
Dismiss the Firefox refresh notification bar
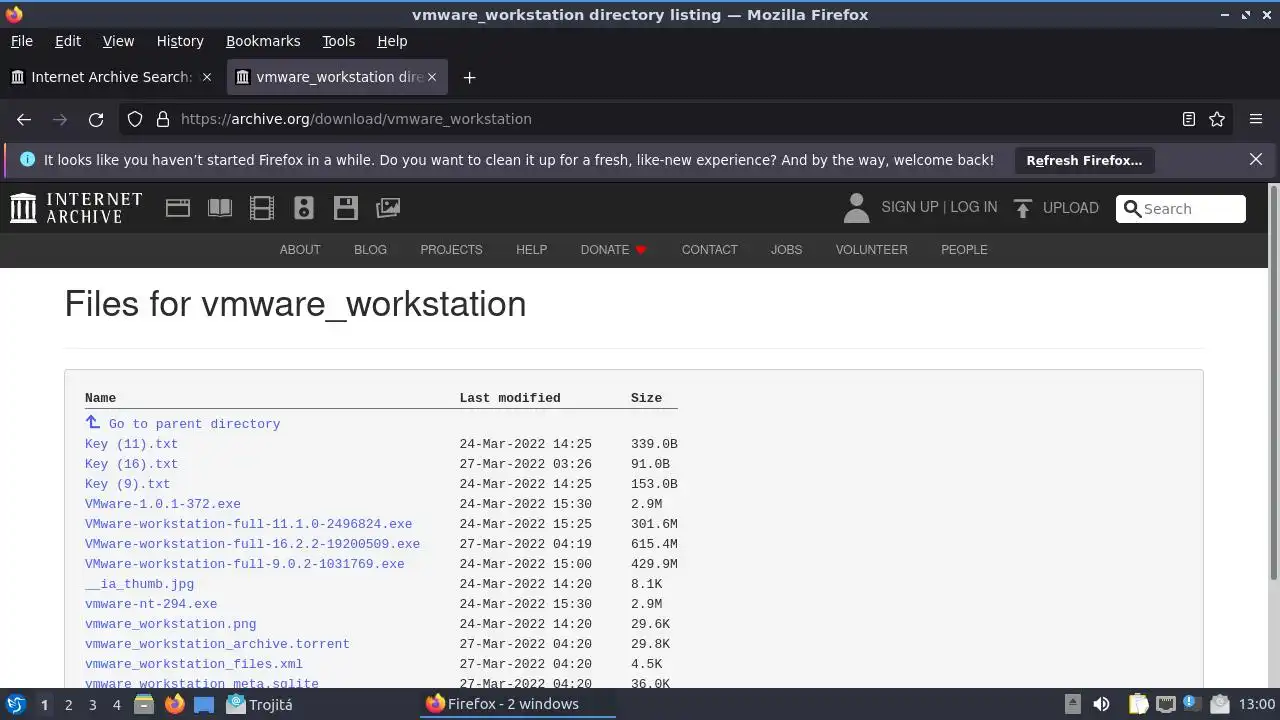pos(1256,160)
